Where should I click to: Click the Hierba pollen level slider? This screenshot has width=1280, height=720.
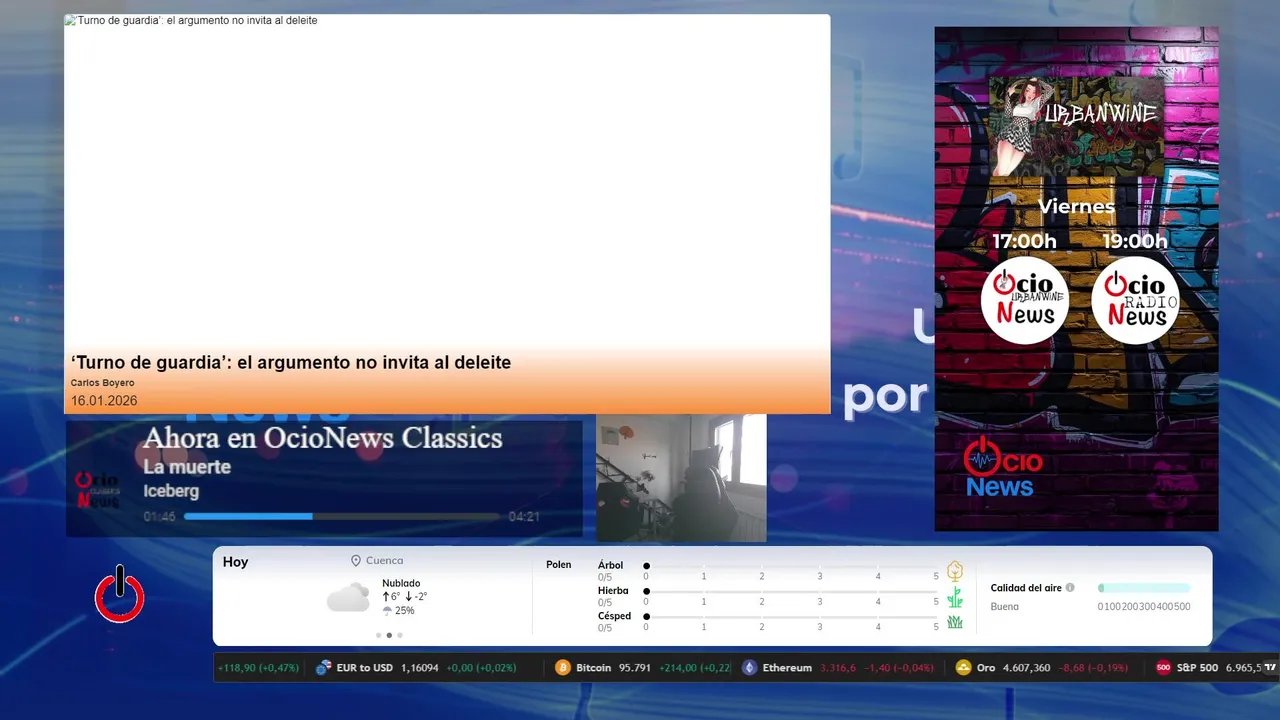791,591
